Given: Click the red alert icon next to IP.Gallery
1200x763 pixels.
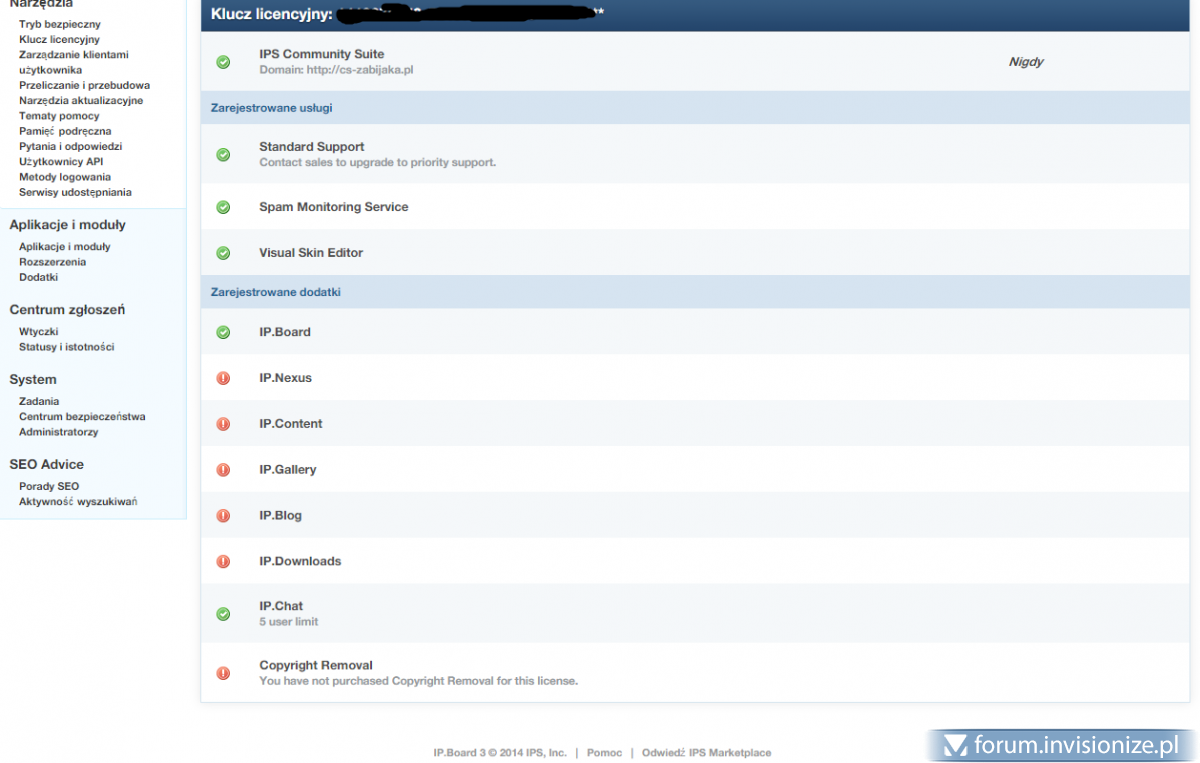Looking at the screenshot, I should click(x=223, y=470).
